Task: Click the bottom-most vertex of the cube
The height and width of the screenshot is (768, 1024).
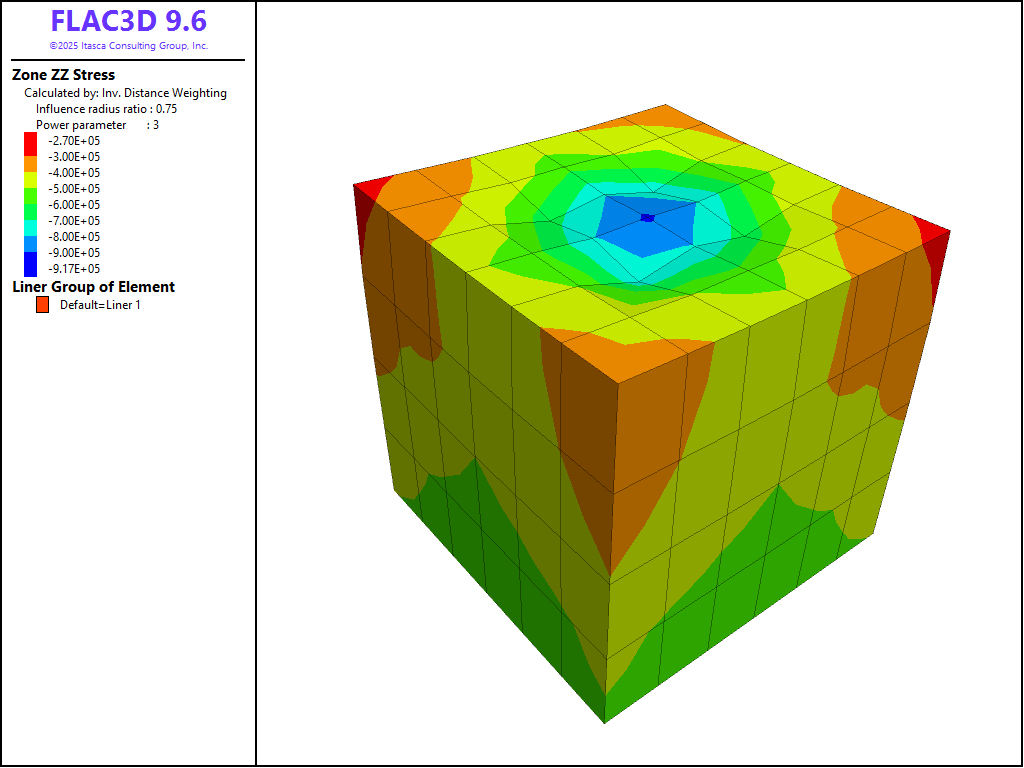Action: tap(605, 721)
